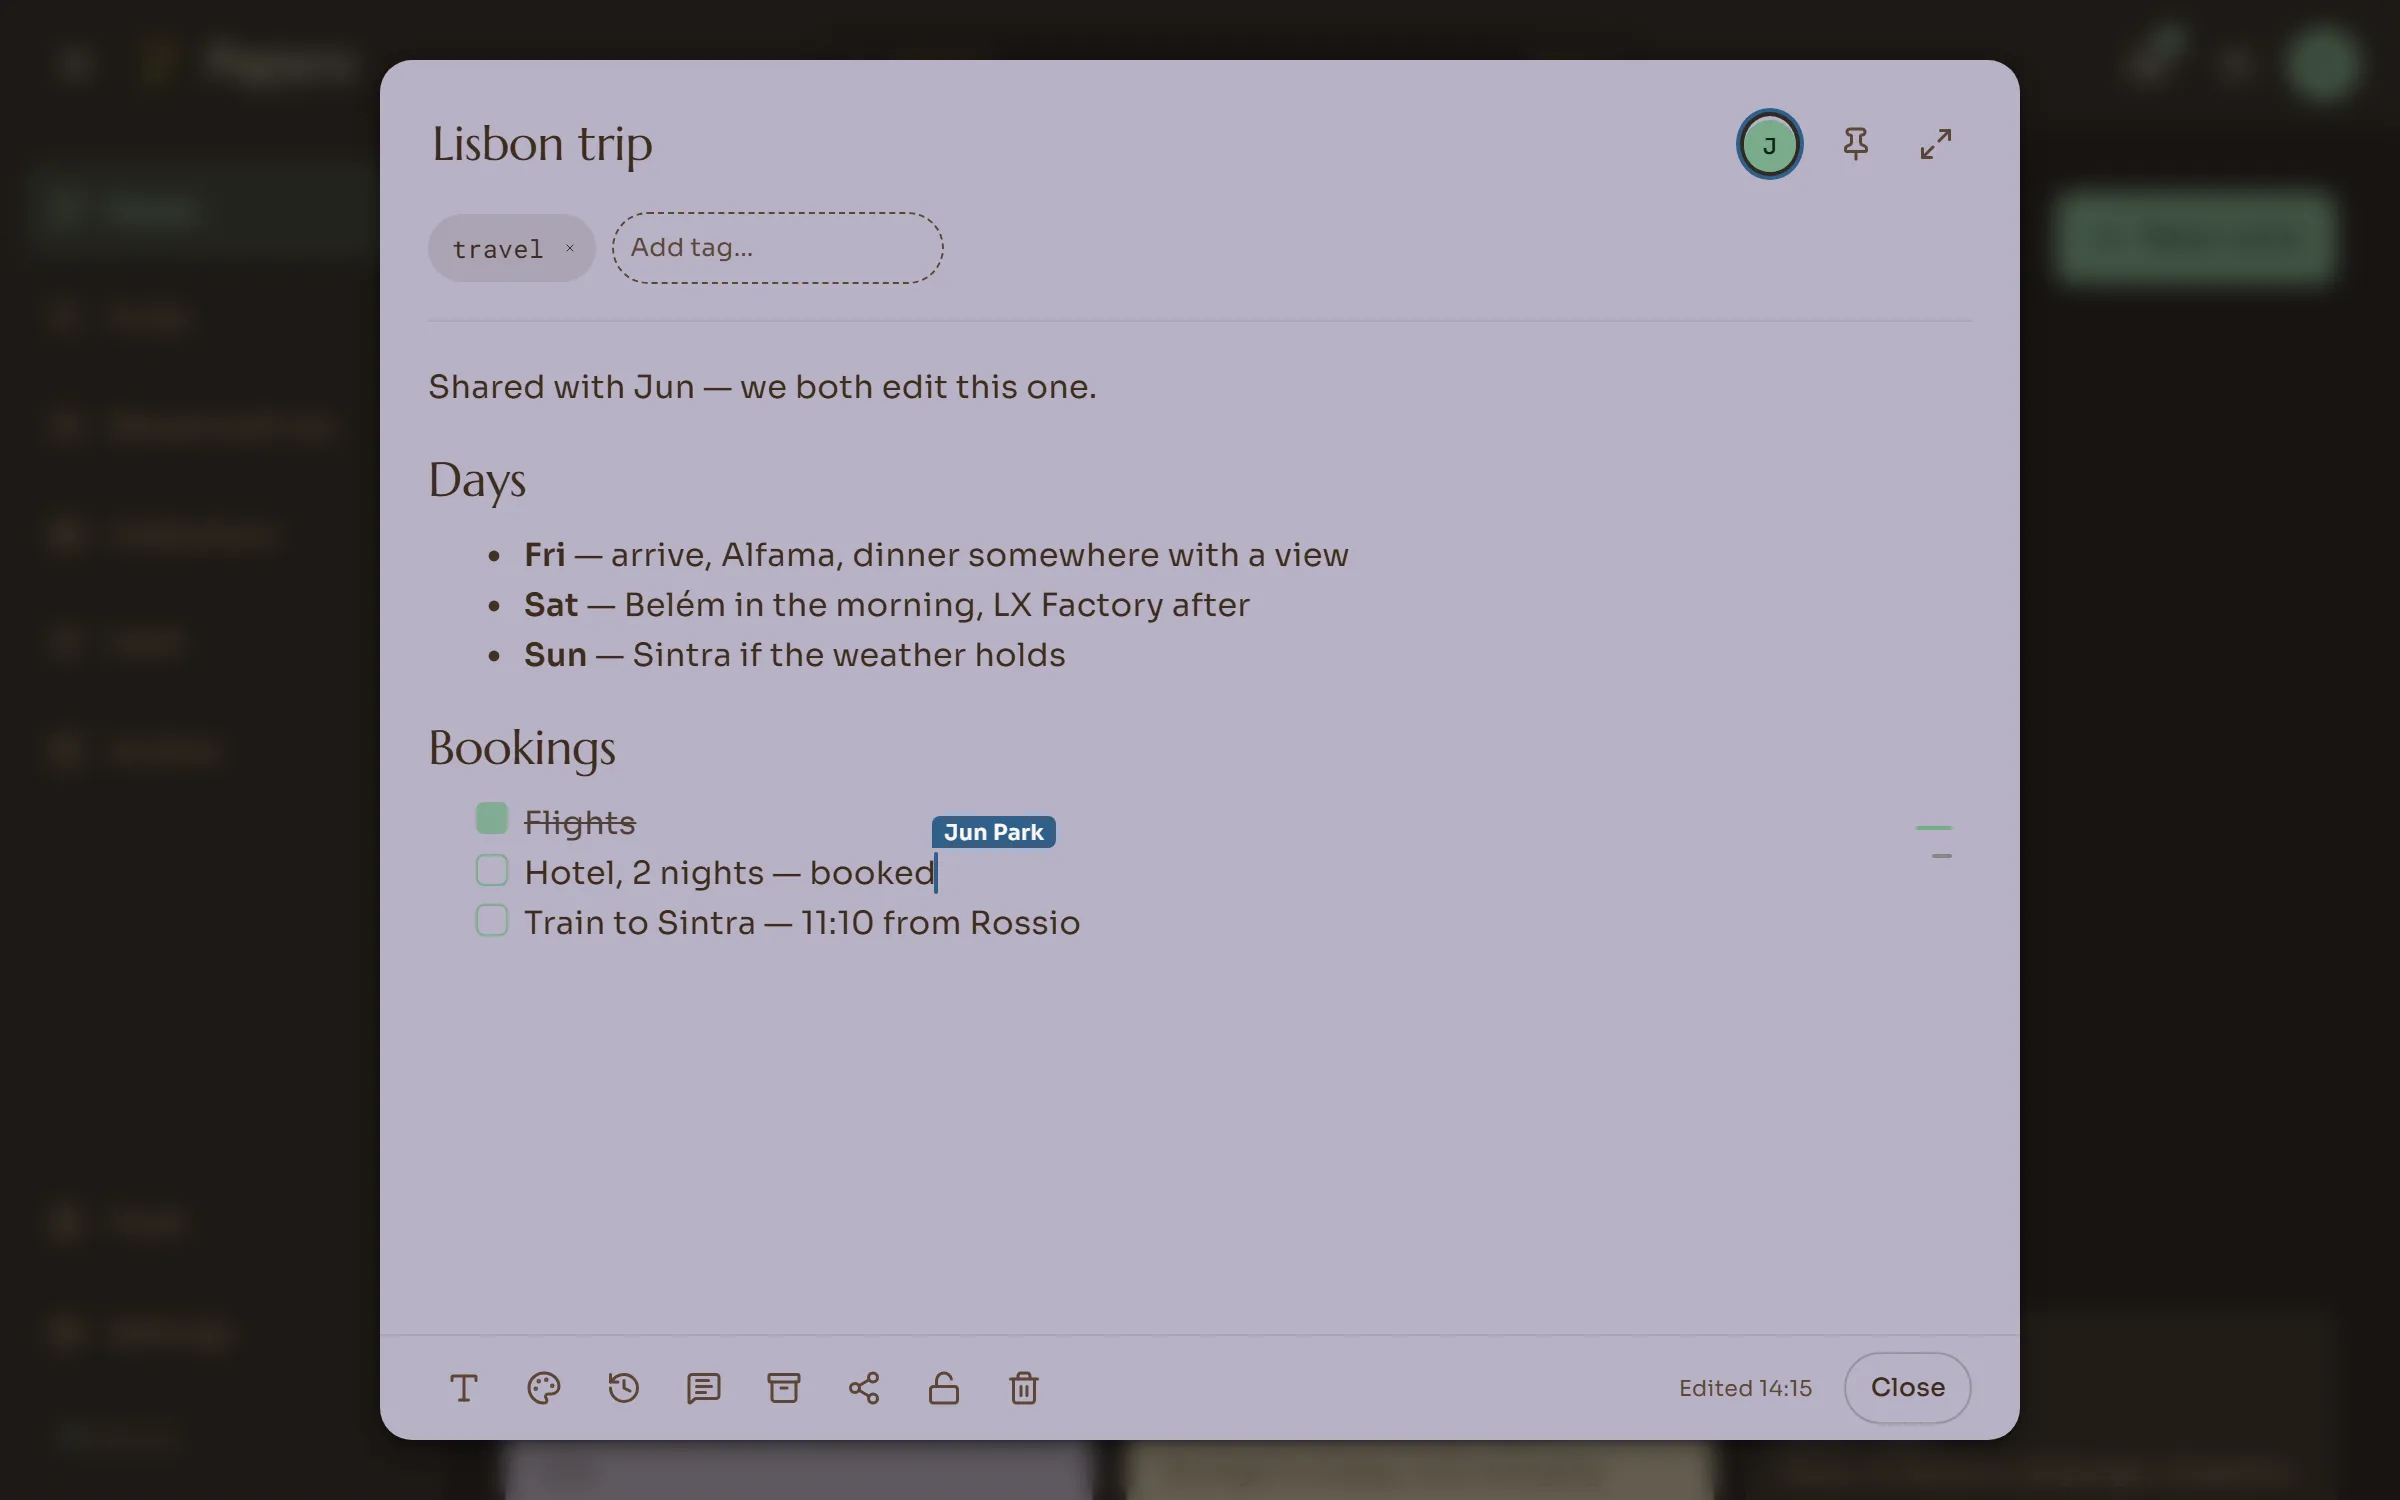Viewport: 2400px width, 1500px height.
Task: Click collaborator avatar J
Action: 1770,145
